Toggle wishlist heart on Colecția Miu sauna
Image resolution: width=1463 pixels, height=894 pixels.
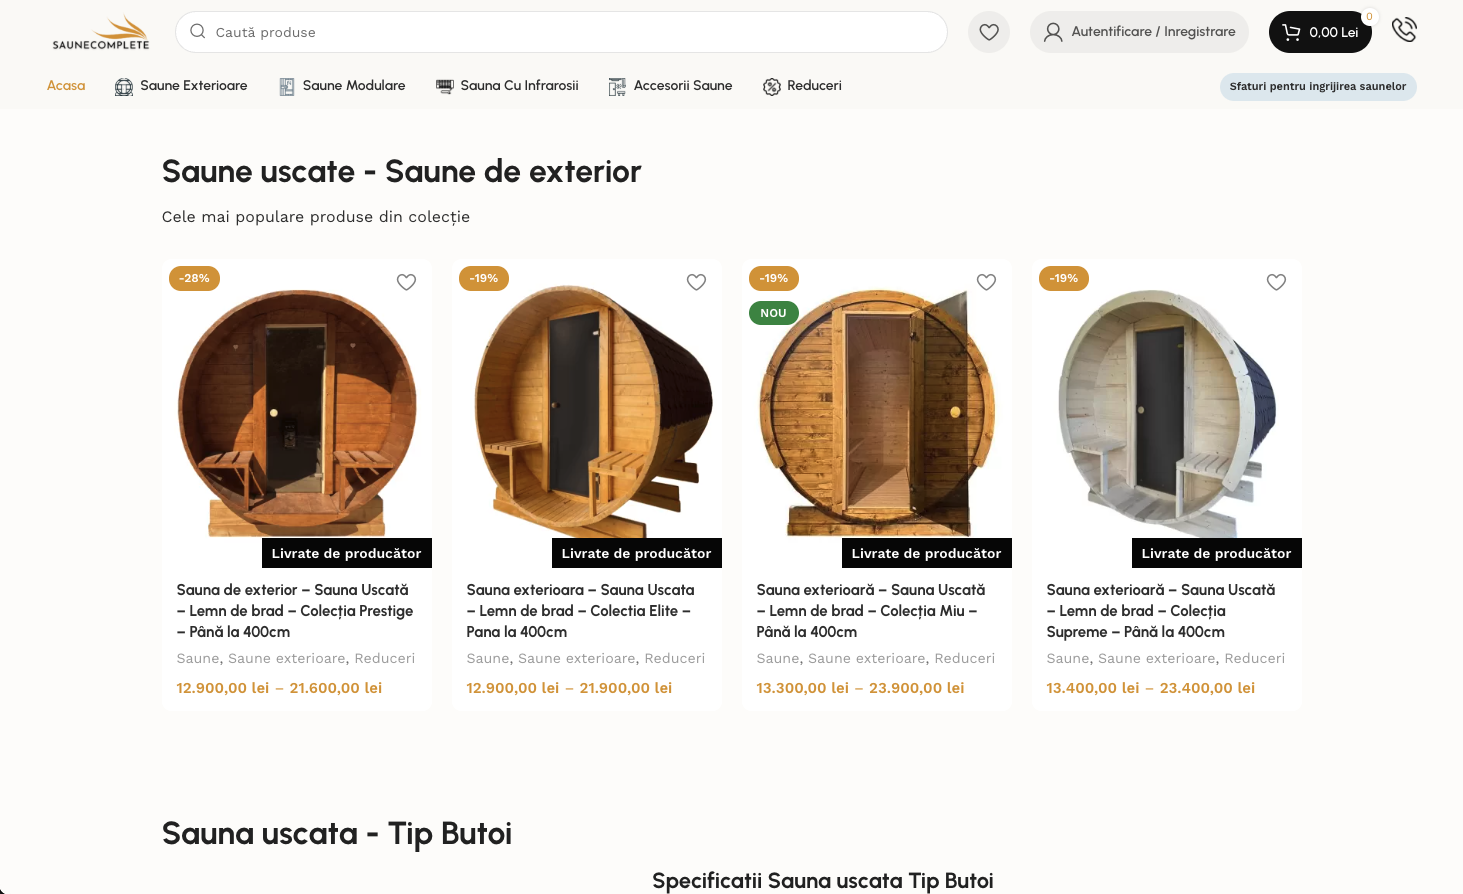[x=986, y=282]
